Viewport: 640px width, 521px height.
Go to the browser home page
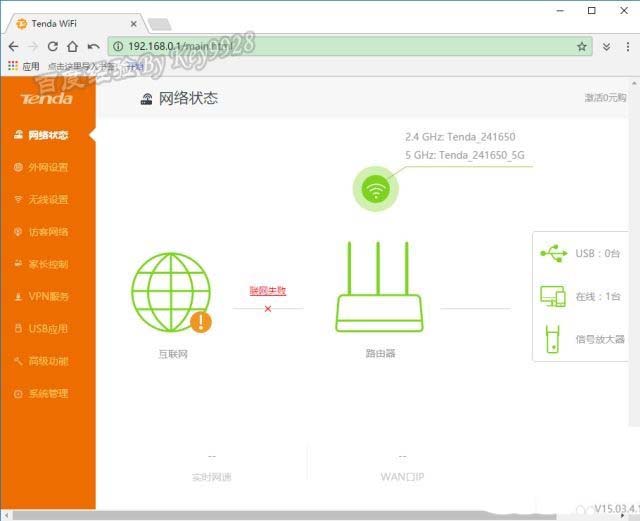point(72,46)
